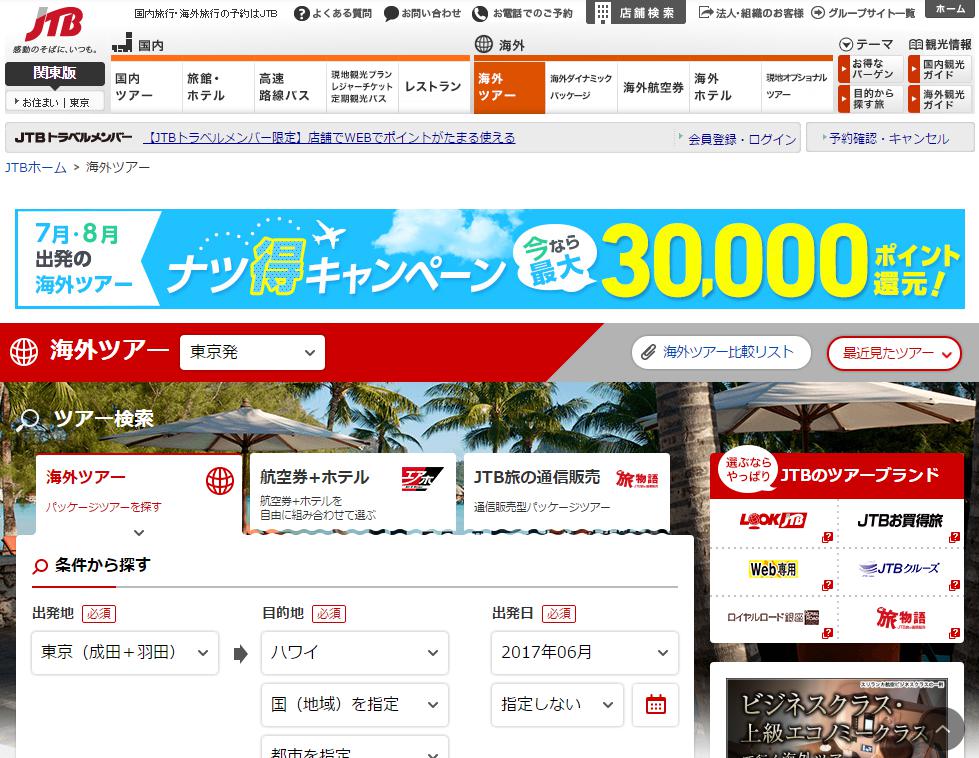Open the JTBクルーズ brand logo
979x758 pixels.
pos(900,568)
